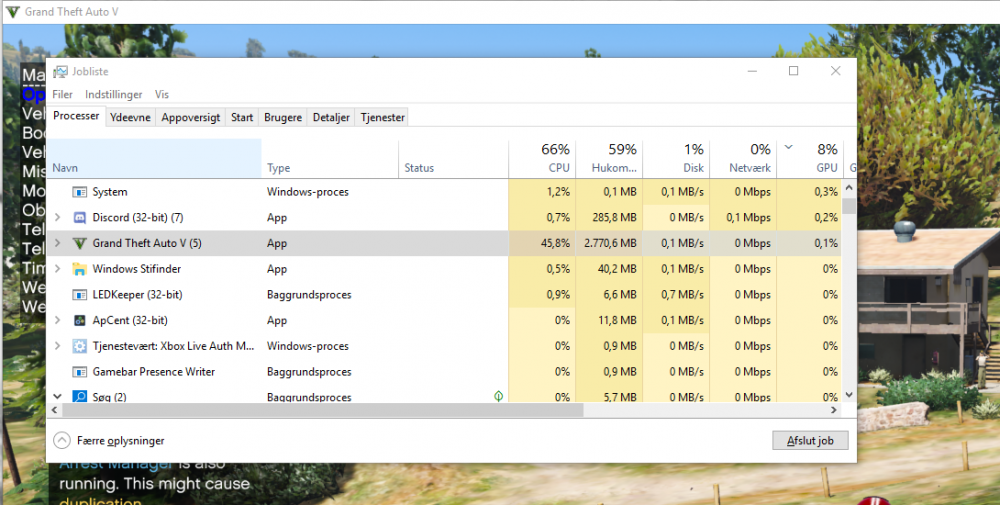Switch to the Appoversigt tab

(191, 117)
